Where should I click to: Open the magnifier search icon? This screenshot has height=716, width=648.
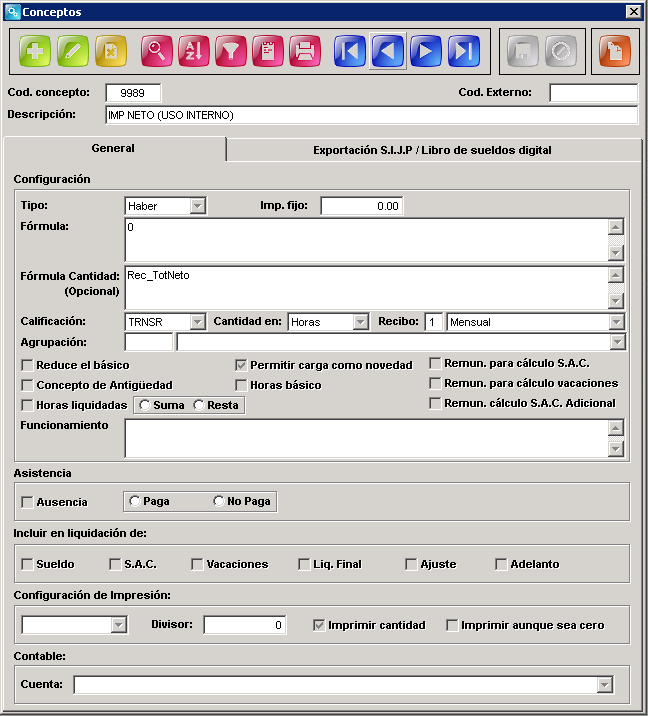[157, 51]
